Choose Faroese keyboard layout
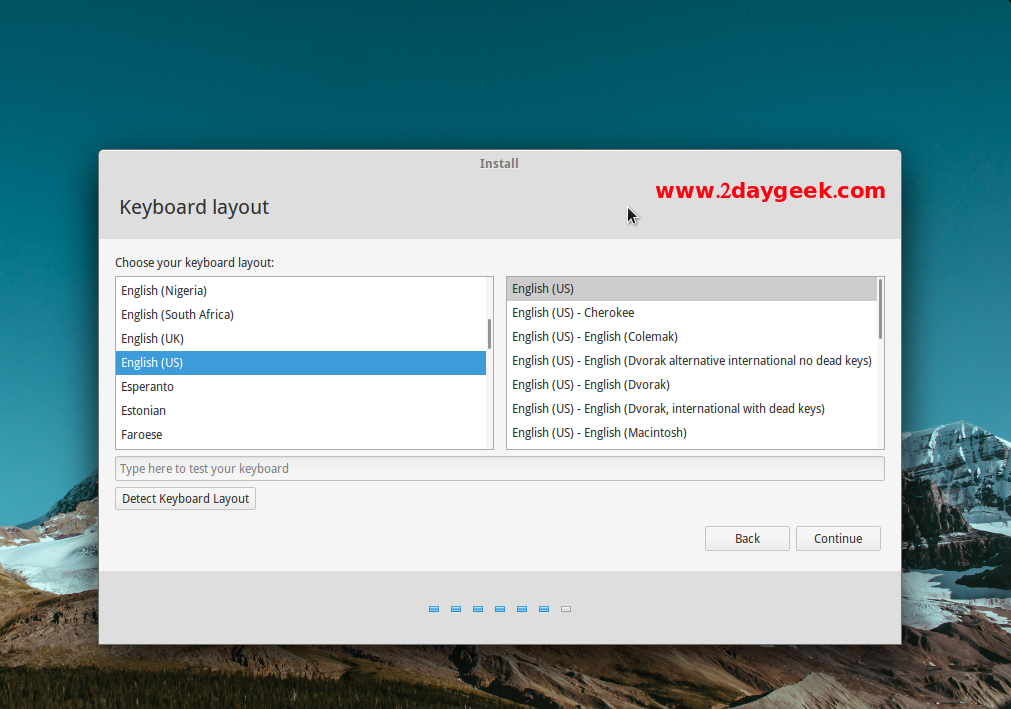 coord(141,434)
